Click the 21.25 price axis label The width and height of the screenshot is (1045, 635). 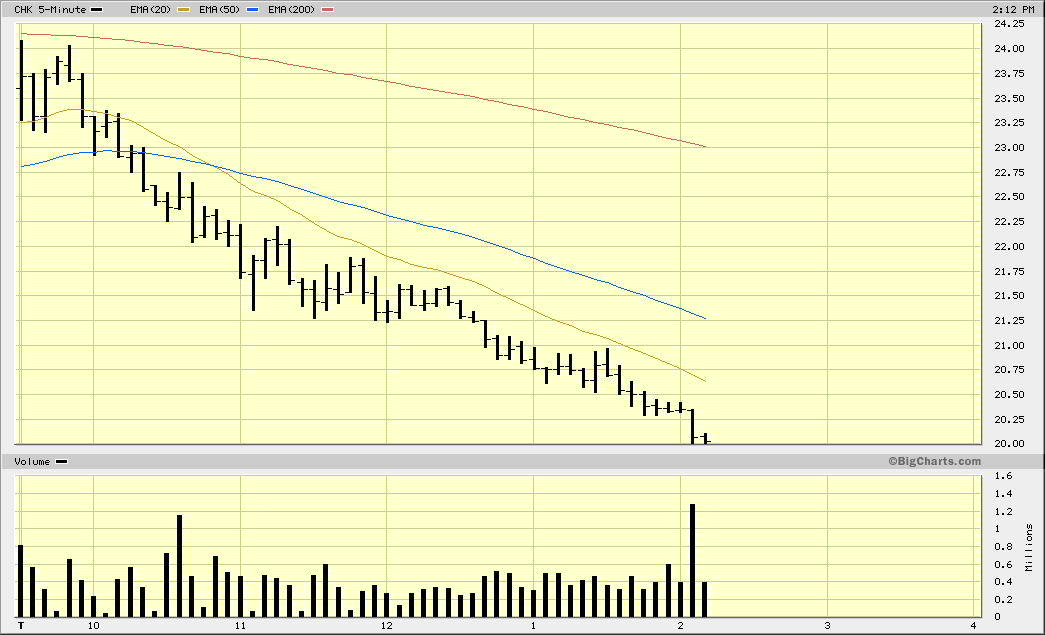click(x=1009, y=320)
